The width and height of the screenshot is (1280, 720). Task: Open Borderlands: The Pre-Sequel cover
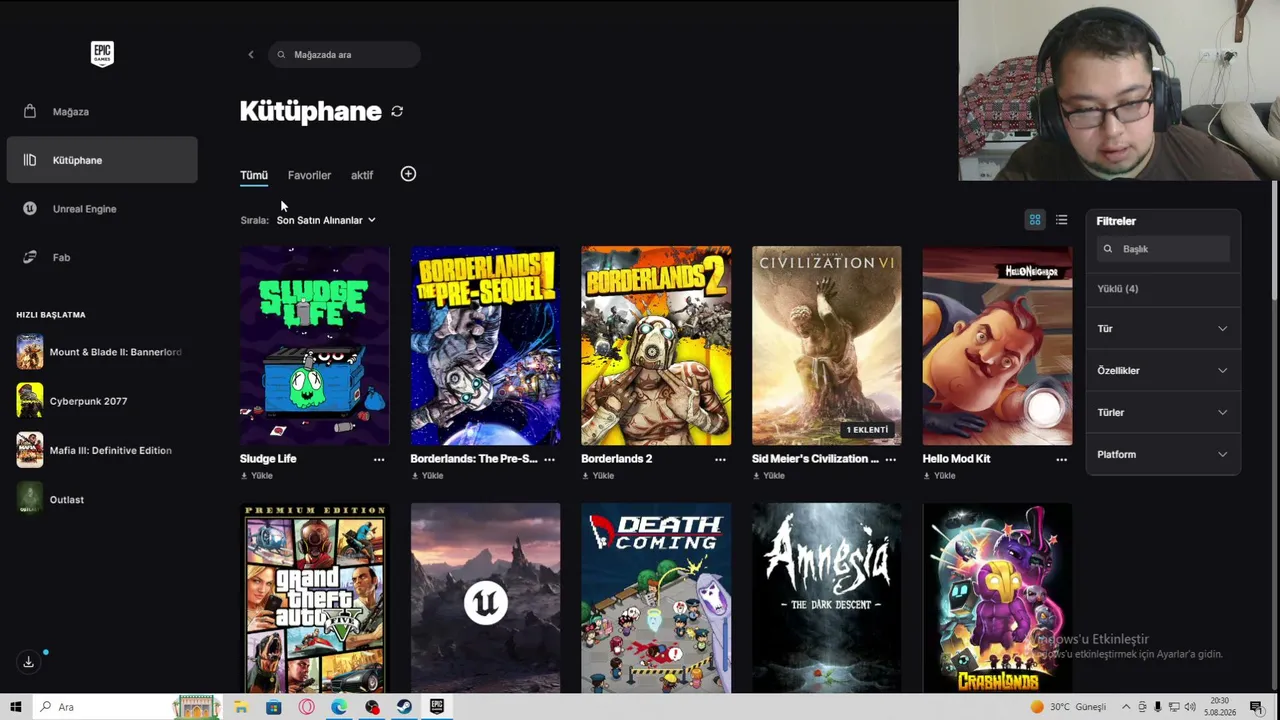[485, 345]
